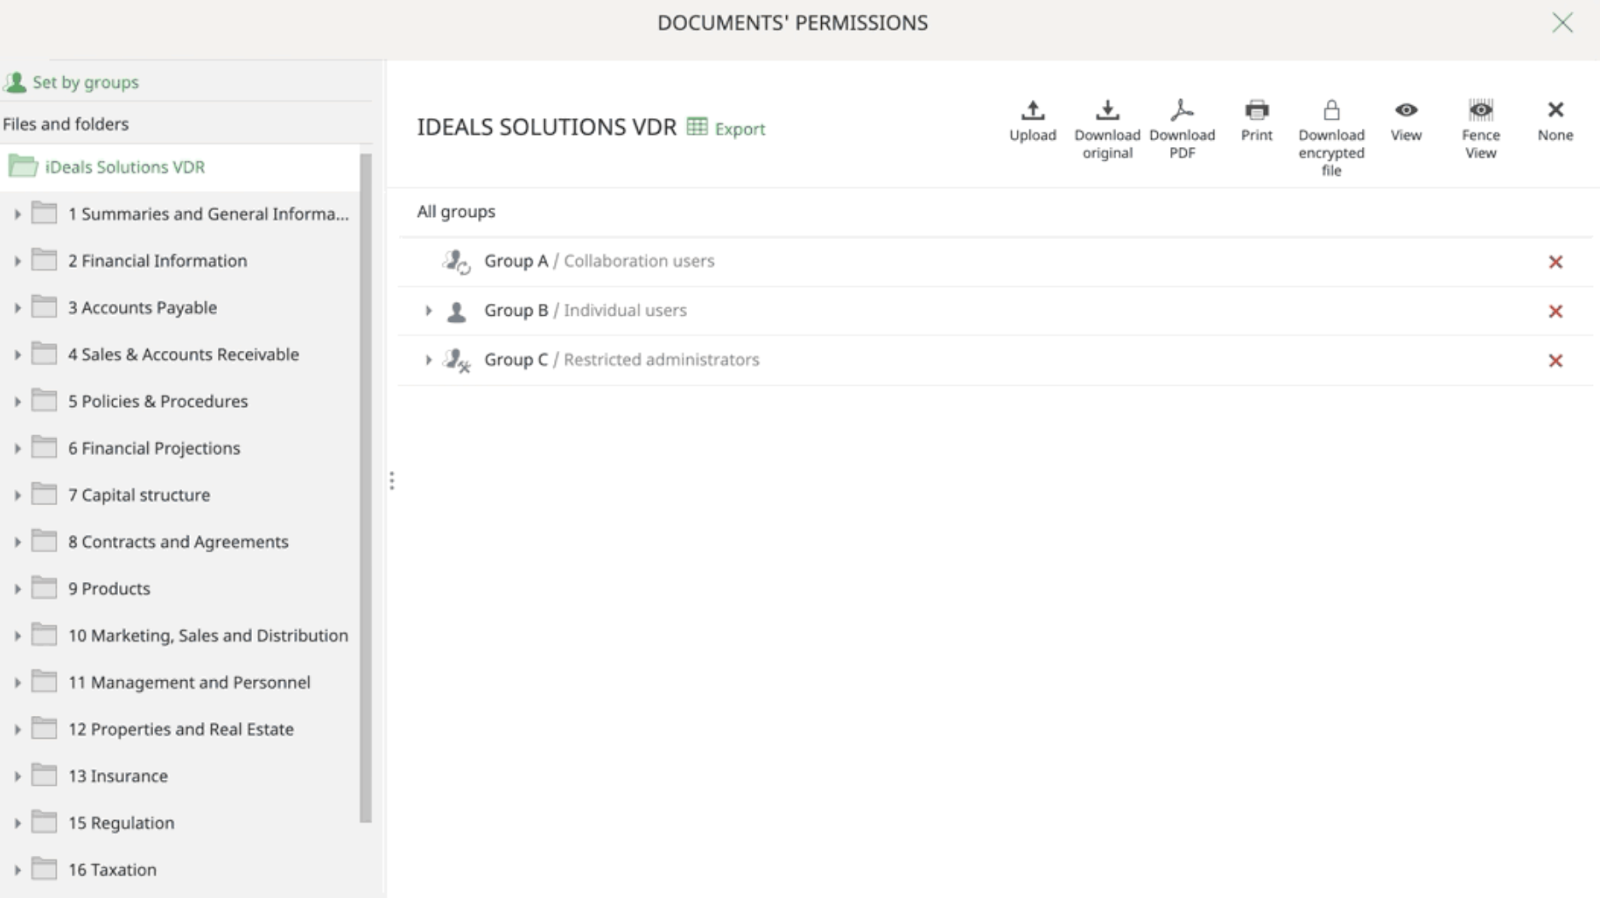Screen dimensions: 1600x898
Task: Select the 16 Taxation folder
Action: click(112, 870)
